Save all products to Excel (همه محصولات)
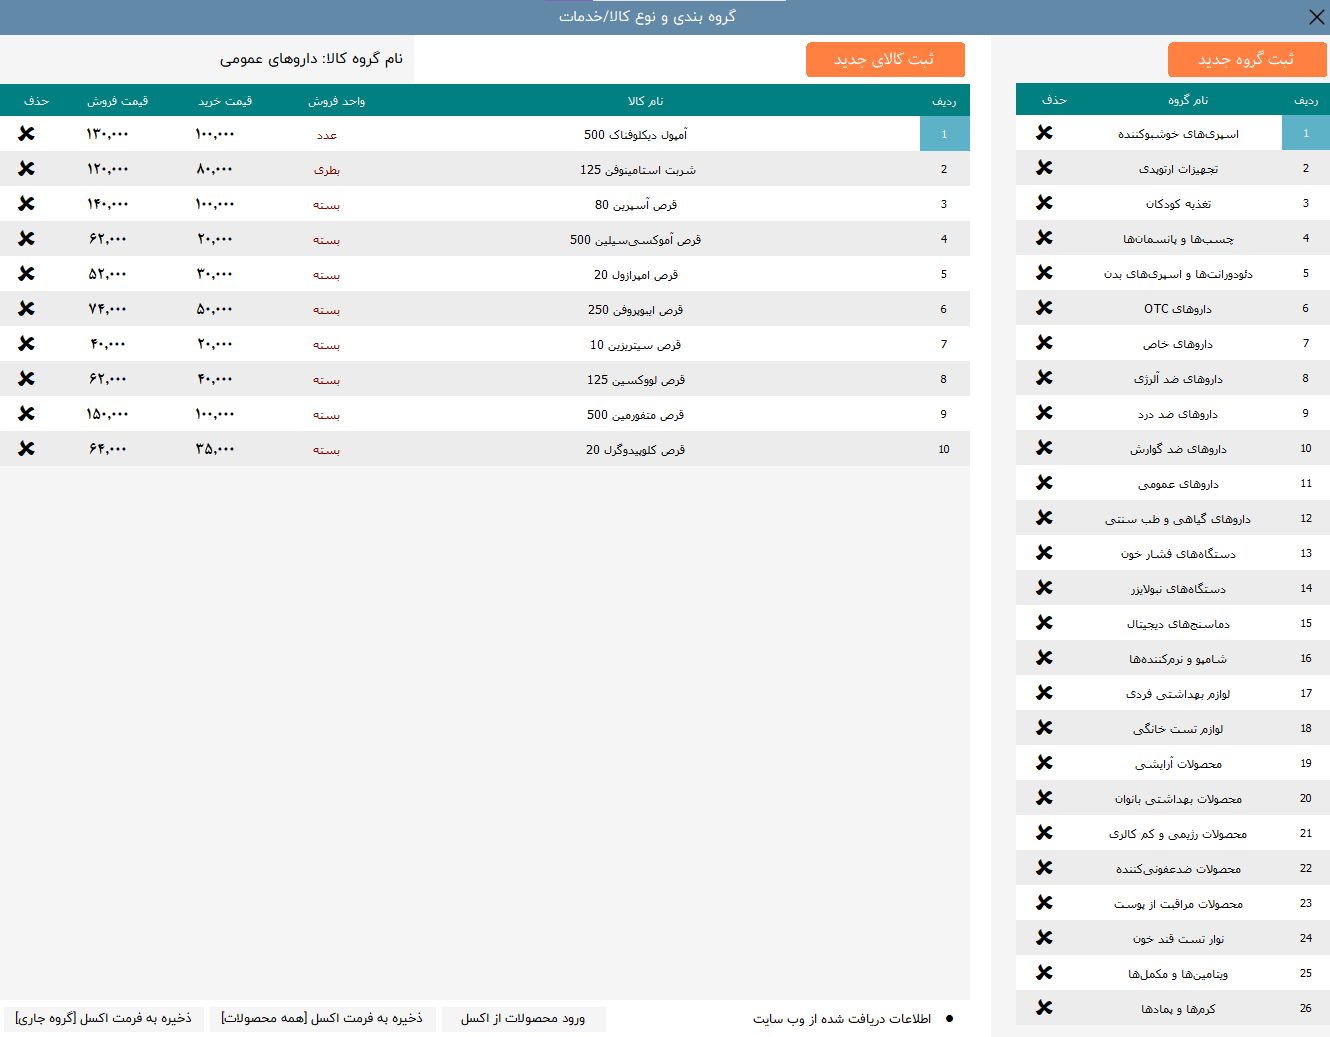This screenshot has height=1037, width=1330. pyautogui.click(x=322, y=1019)
